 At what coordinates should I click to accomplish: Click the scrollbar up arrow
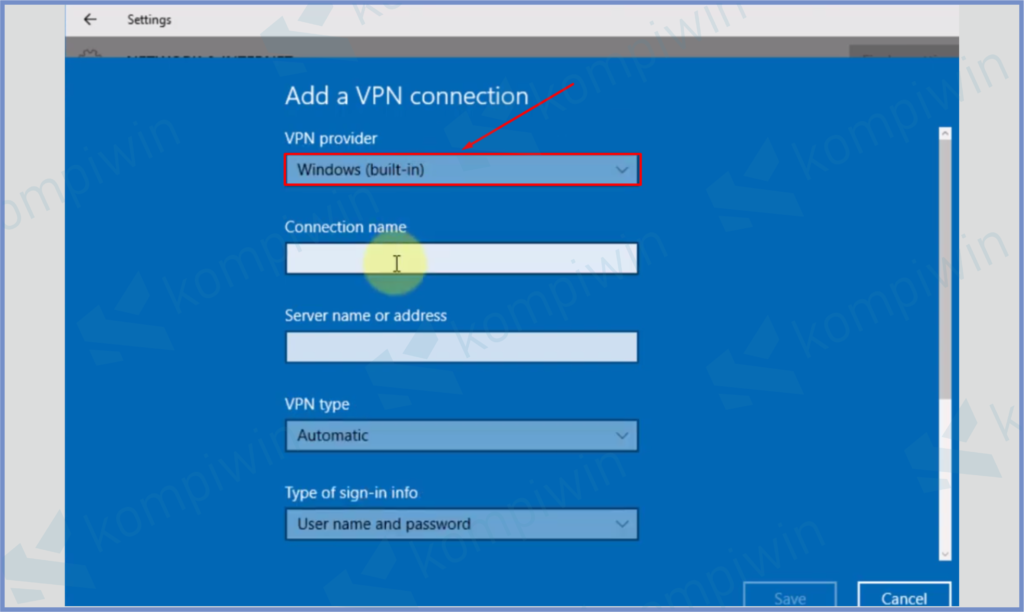click(x=944, y=133)
